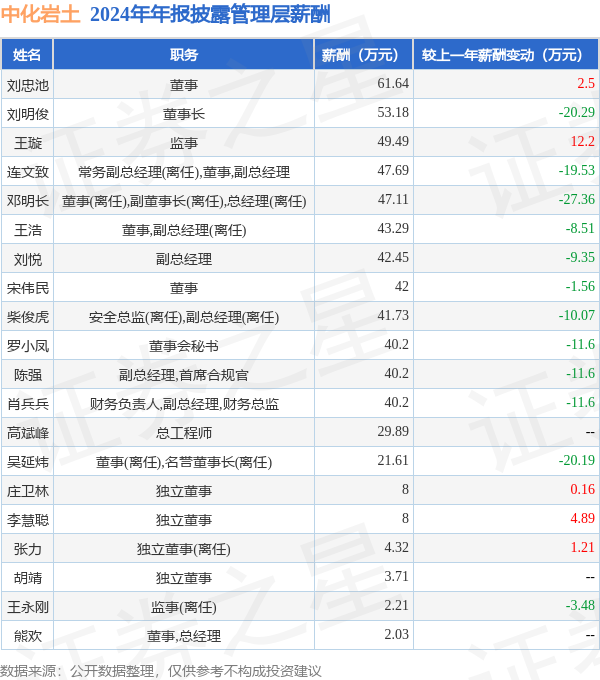Select the name 胡靖

(28, 579)
